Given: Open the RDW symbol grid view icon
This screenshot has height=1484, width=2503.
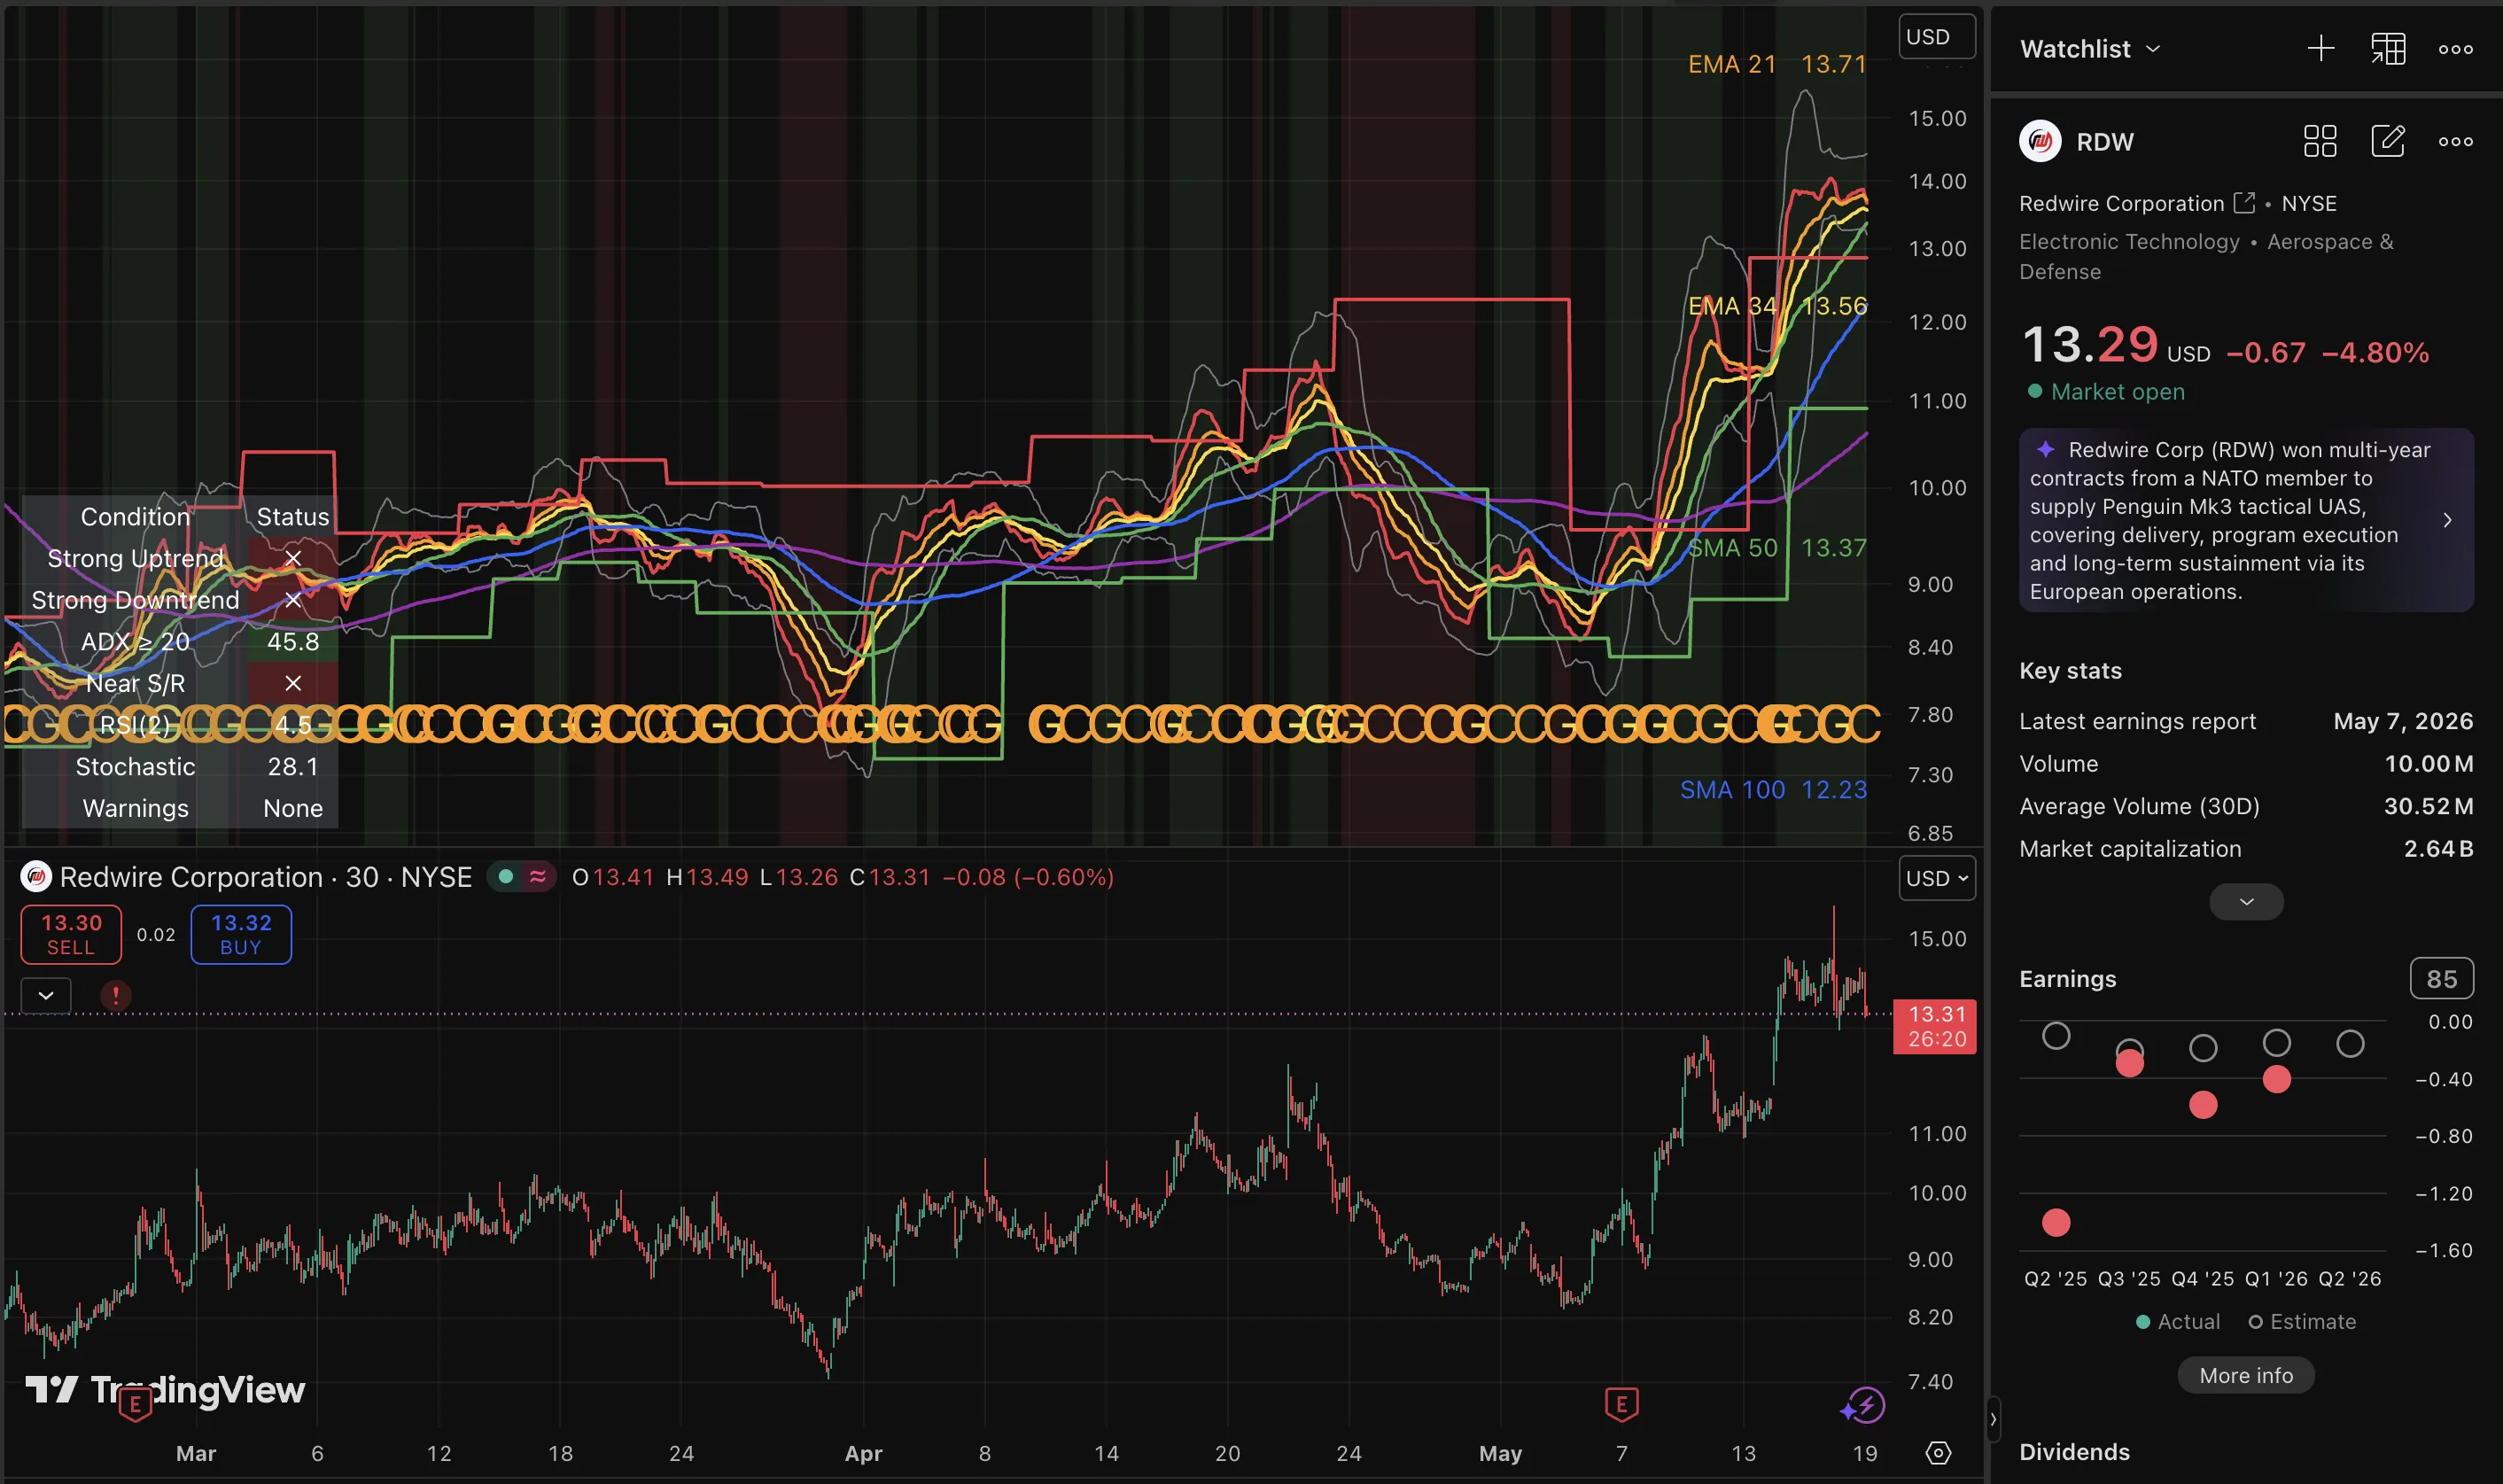Looking at the screenshot, I should click(x=2320, y=141).
